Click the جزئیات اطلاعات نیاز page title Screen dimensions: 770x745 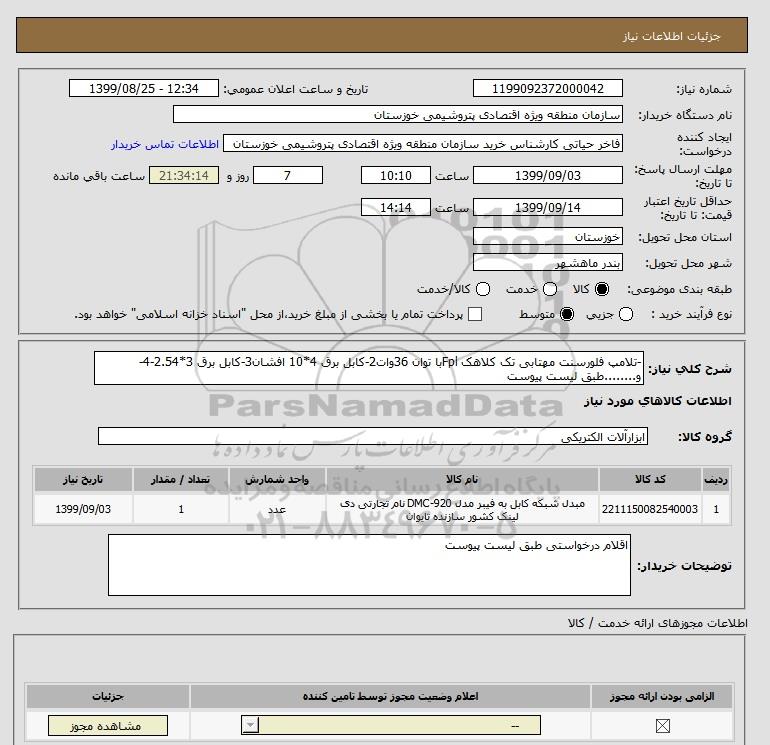click(x=671, y=36)
